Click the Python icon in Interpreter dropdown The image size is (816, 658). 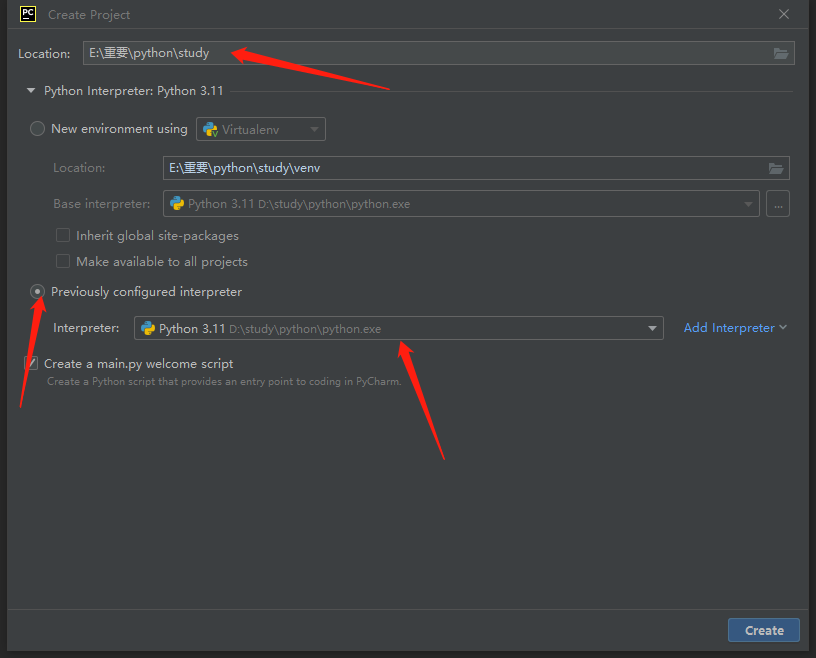click(148, 328)
